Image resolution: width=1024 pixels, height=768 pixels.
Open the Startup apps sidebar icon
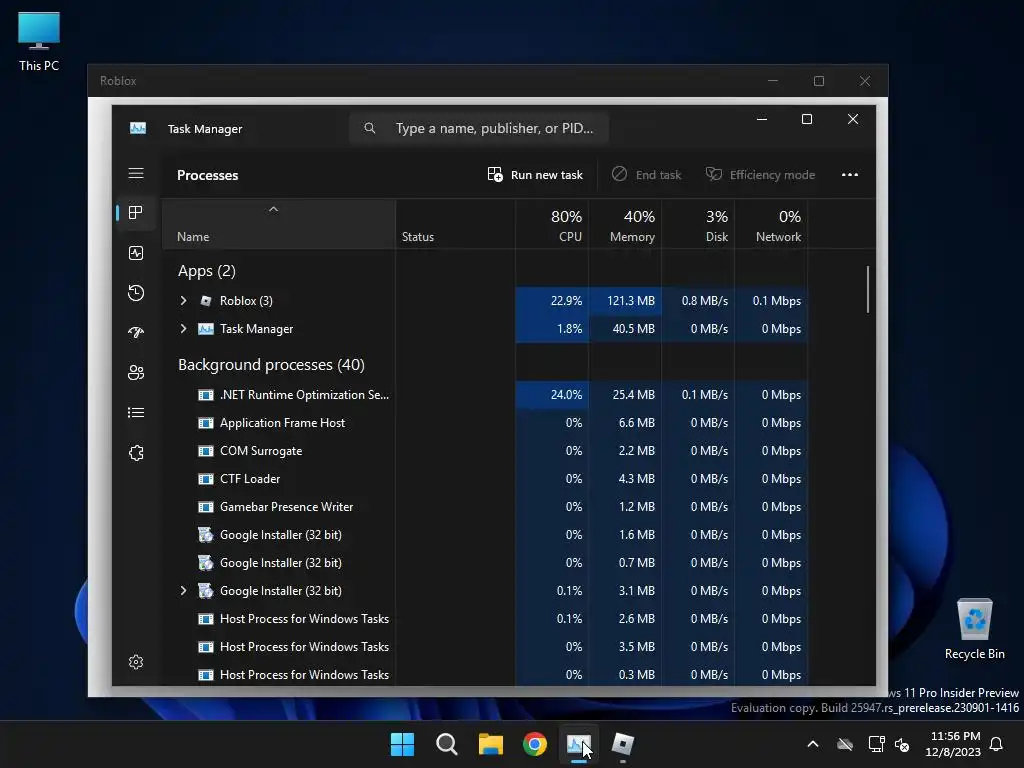136,332
